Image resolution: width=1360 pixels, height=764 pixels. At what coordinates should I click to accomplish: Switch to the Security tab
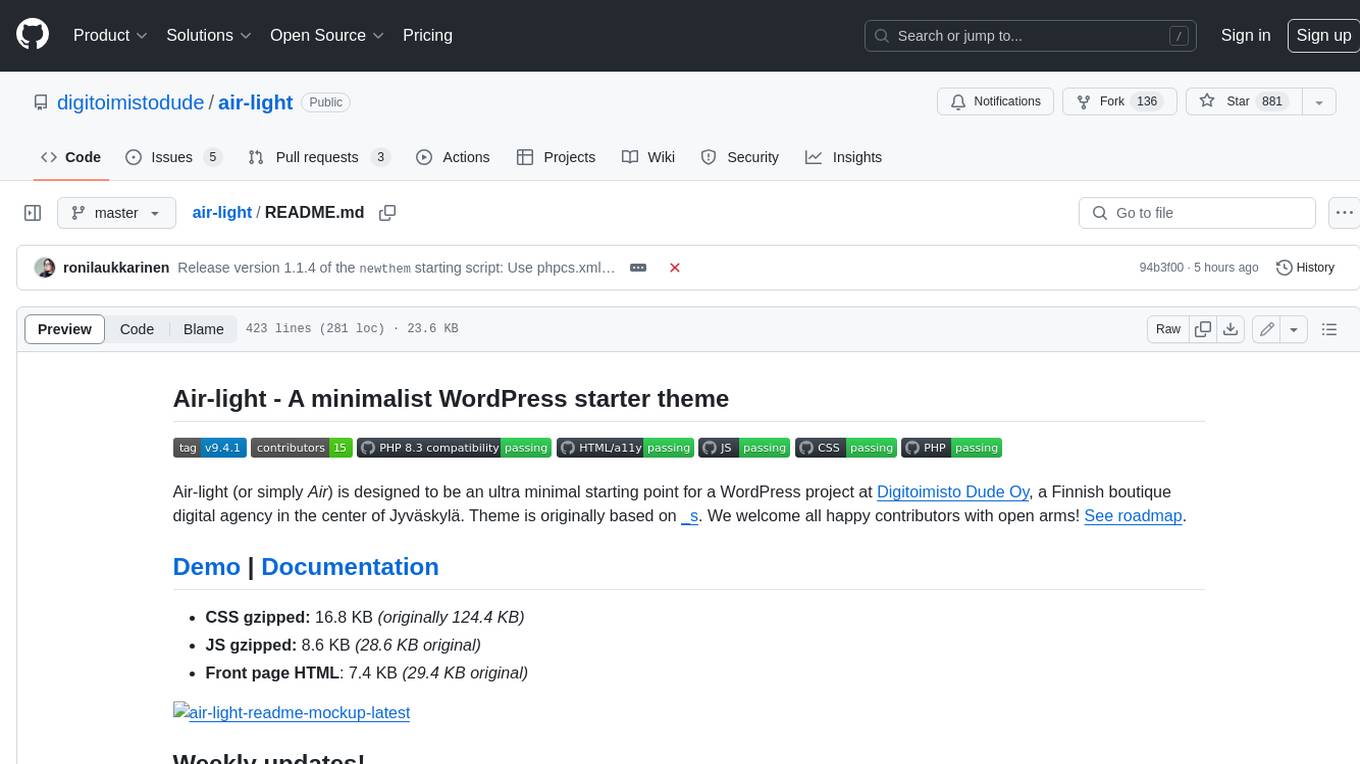[740, 157]
